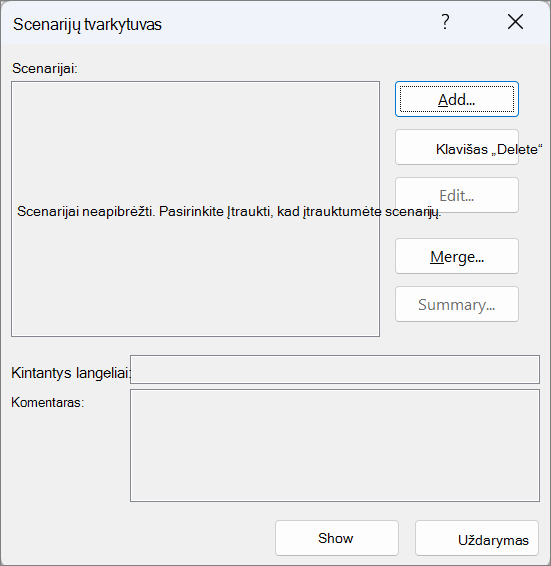Click the Add... button
Screen dimensions: 551x566
pyautogui.click(x=457, y=99)
